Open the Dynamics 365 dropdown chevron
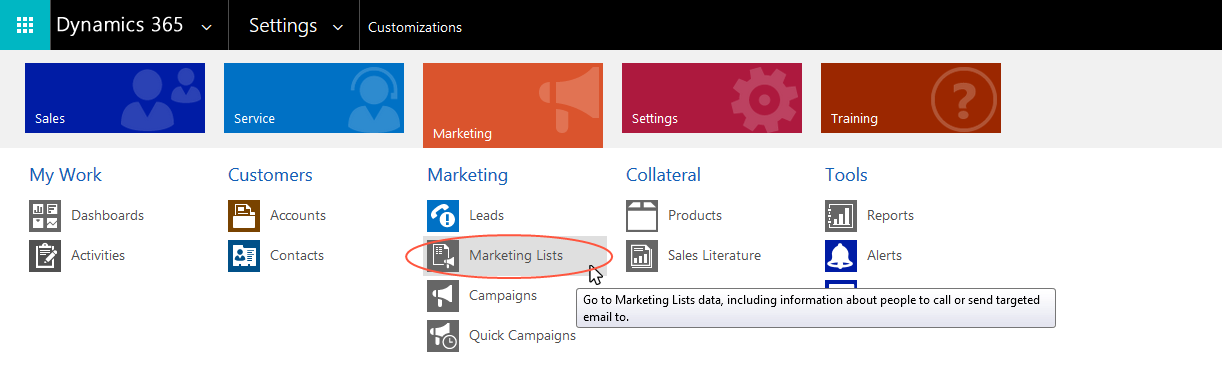This screenshot has width=1222, height=374. 207,28
